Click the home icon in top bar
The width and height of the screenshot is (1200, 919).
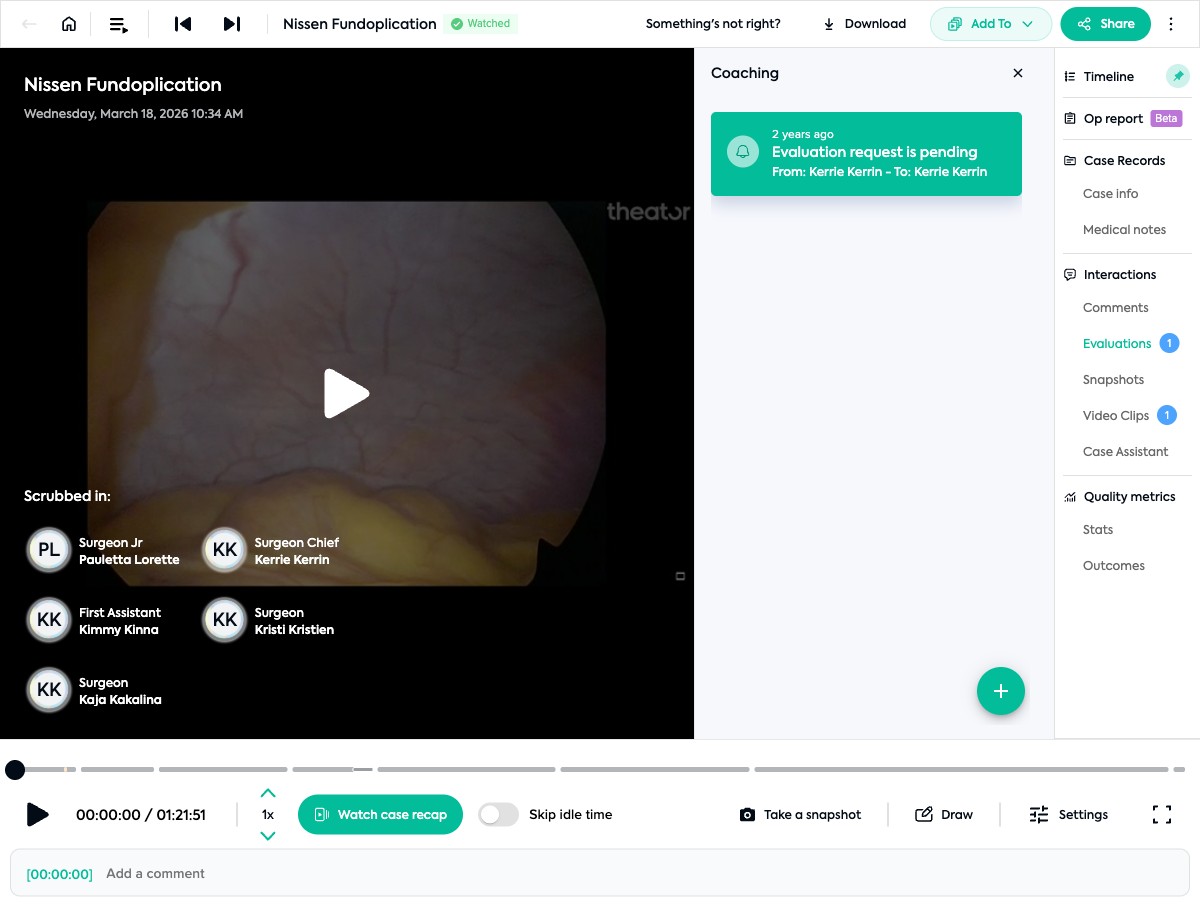tap(69, 24)
